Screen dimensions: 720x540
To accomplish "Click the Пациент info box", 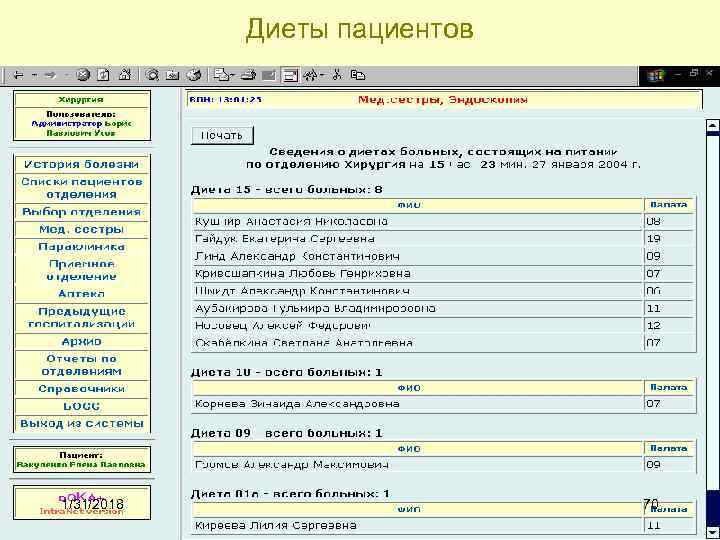I will tap(82, 460).
